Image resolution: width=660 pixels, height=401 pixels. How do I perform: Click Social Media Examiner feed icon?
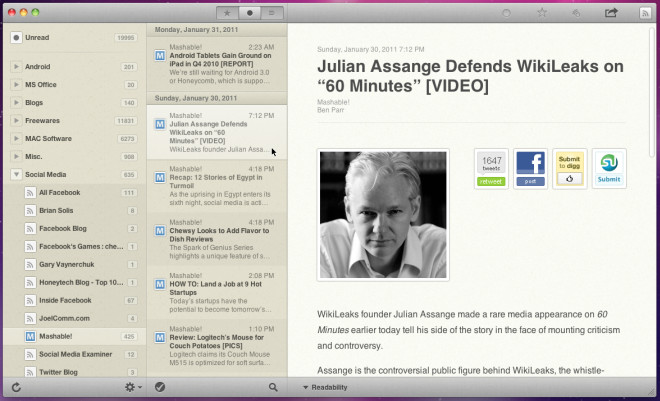[30, 354]
